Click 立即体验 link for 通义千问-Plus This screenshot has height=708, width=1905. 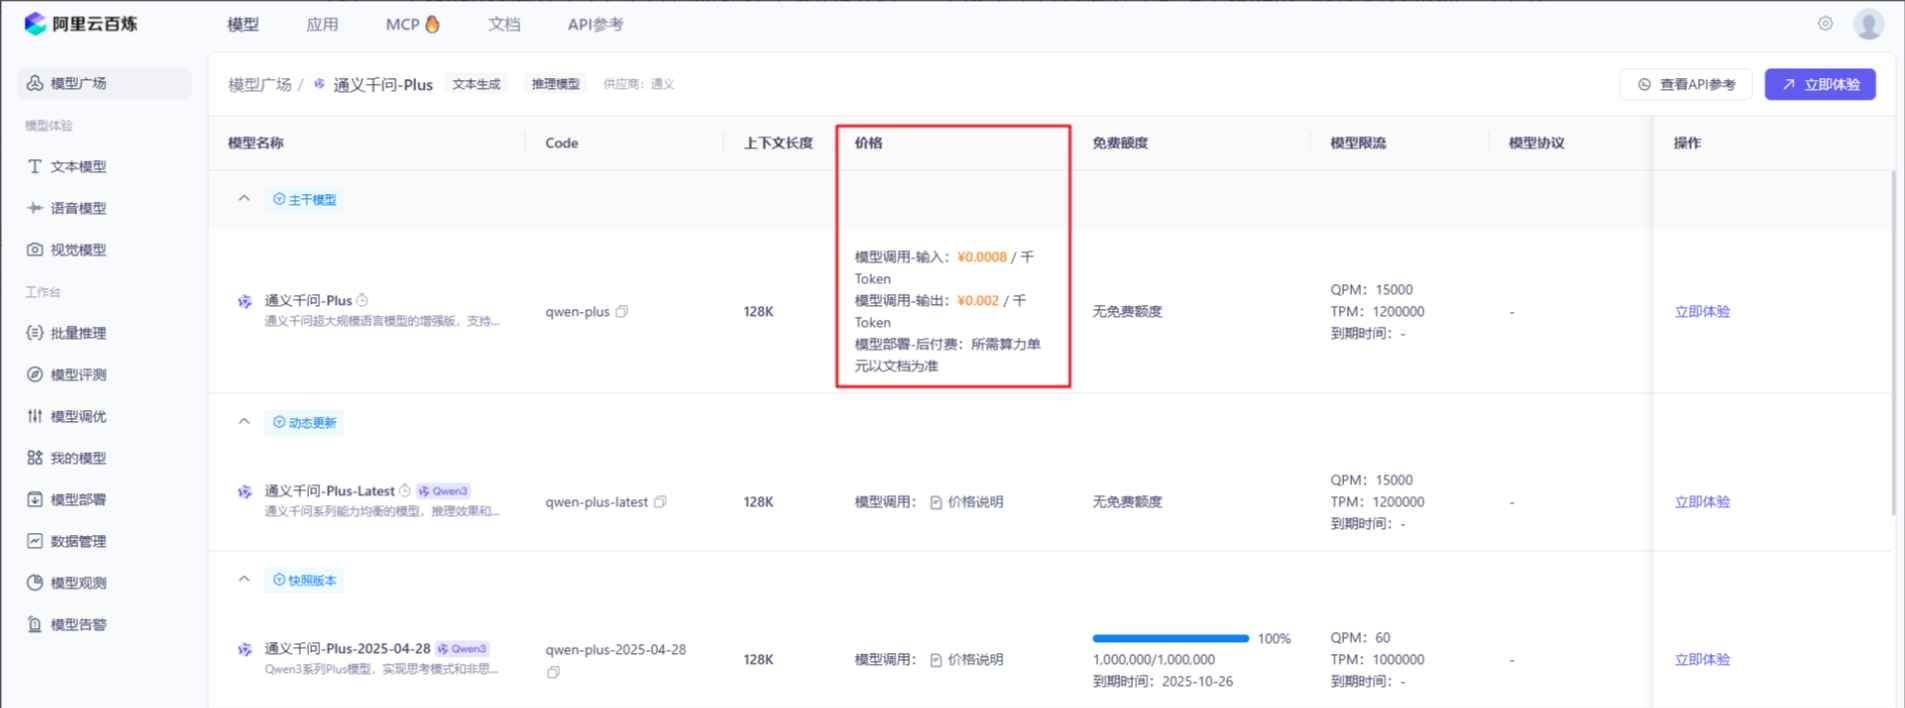pos(1702,312)
